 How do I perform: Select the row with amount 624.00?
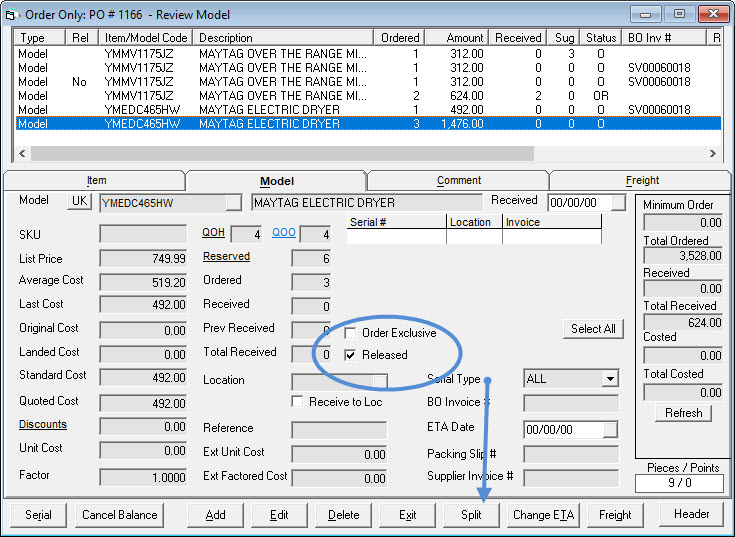pos(368,96)
